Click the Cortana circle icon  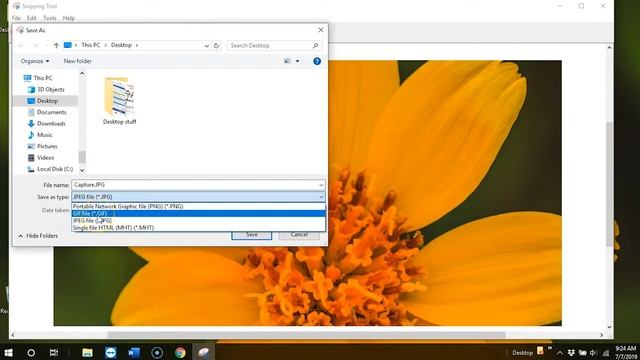[31, 353]
